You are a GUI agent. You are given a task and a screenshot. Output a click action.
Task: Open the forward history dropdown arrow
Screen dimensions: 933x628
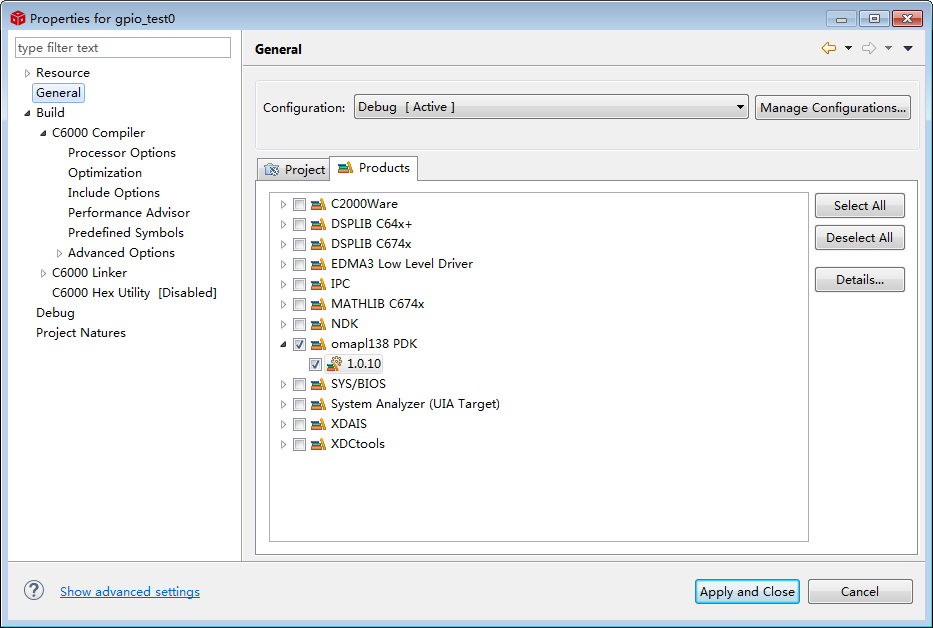tap(888, 48)
